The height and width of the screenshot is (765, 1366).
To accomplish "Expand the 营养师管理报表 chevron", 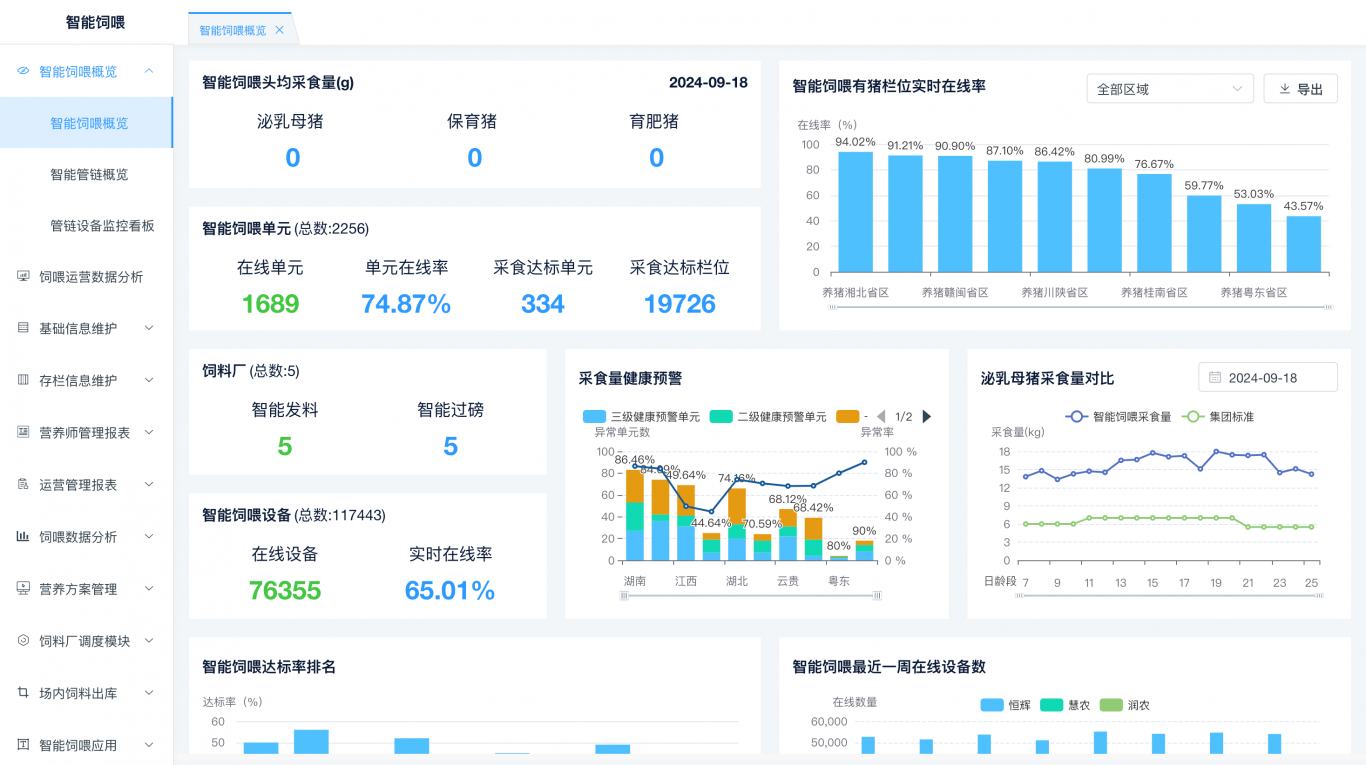I will [x=149, y=432].
